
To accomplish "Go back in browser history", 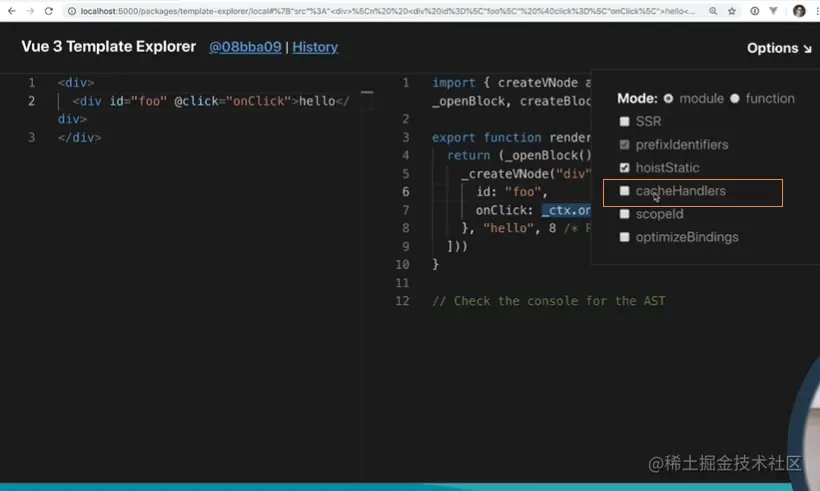I will coord(12,11).
